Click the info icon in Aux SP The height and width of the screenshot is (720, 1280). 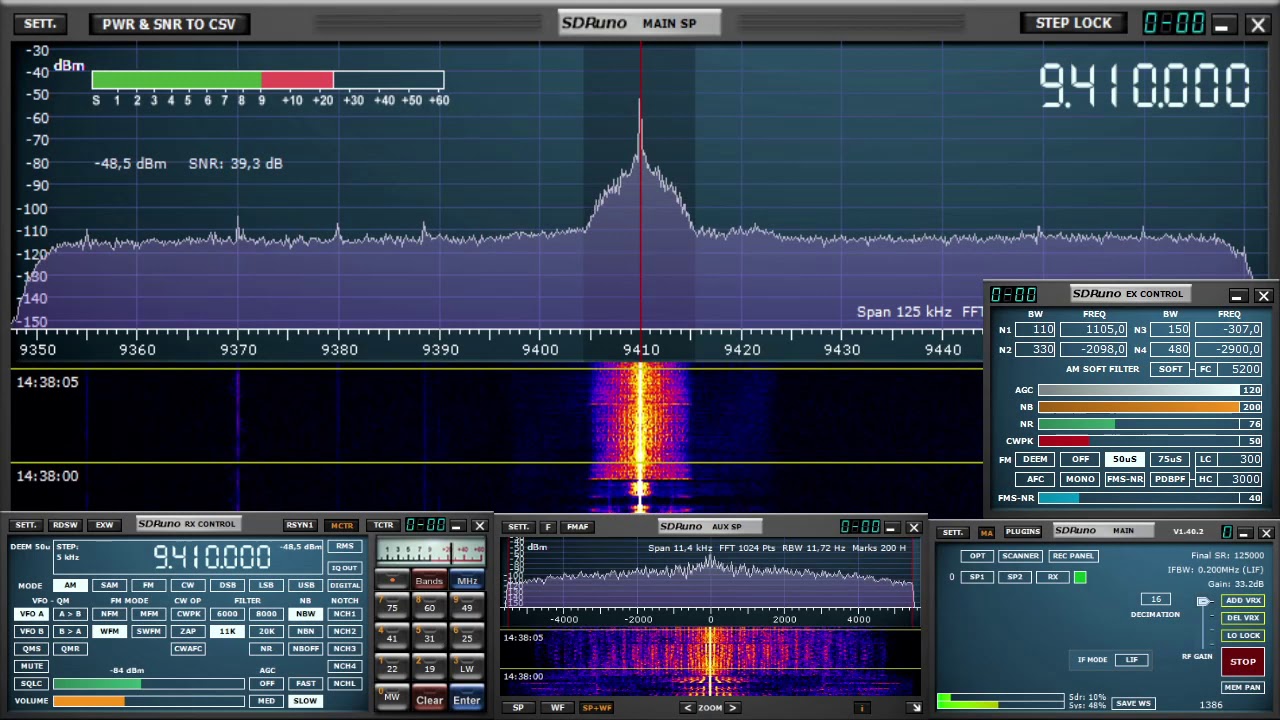pos(862,708)
